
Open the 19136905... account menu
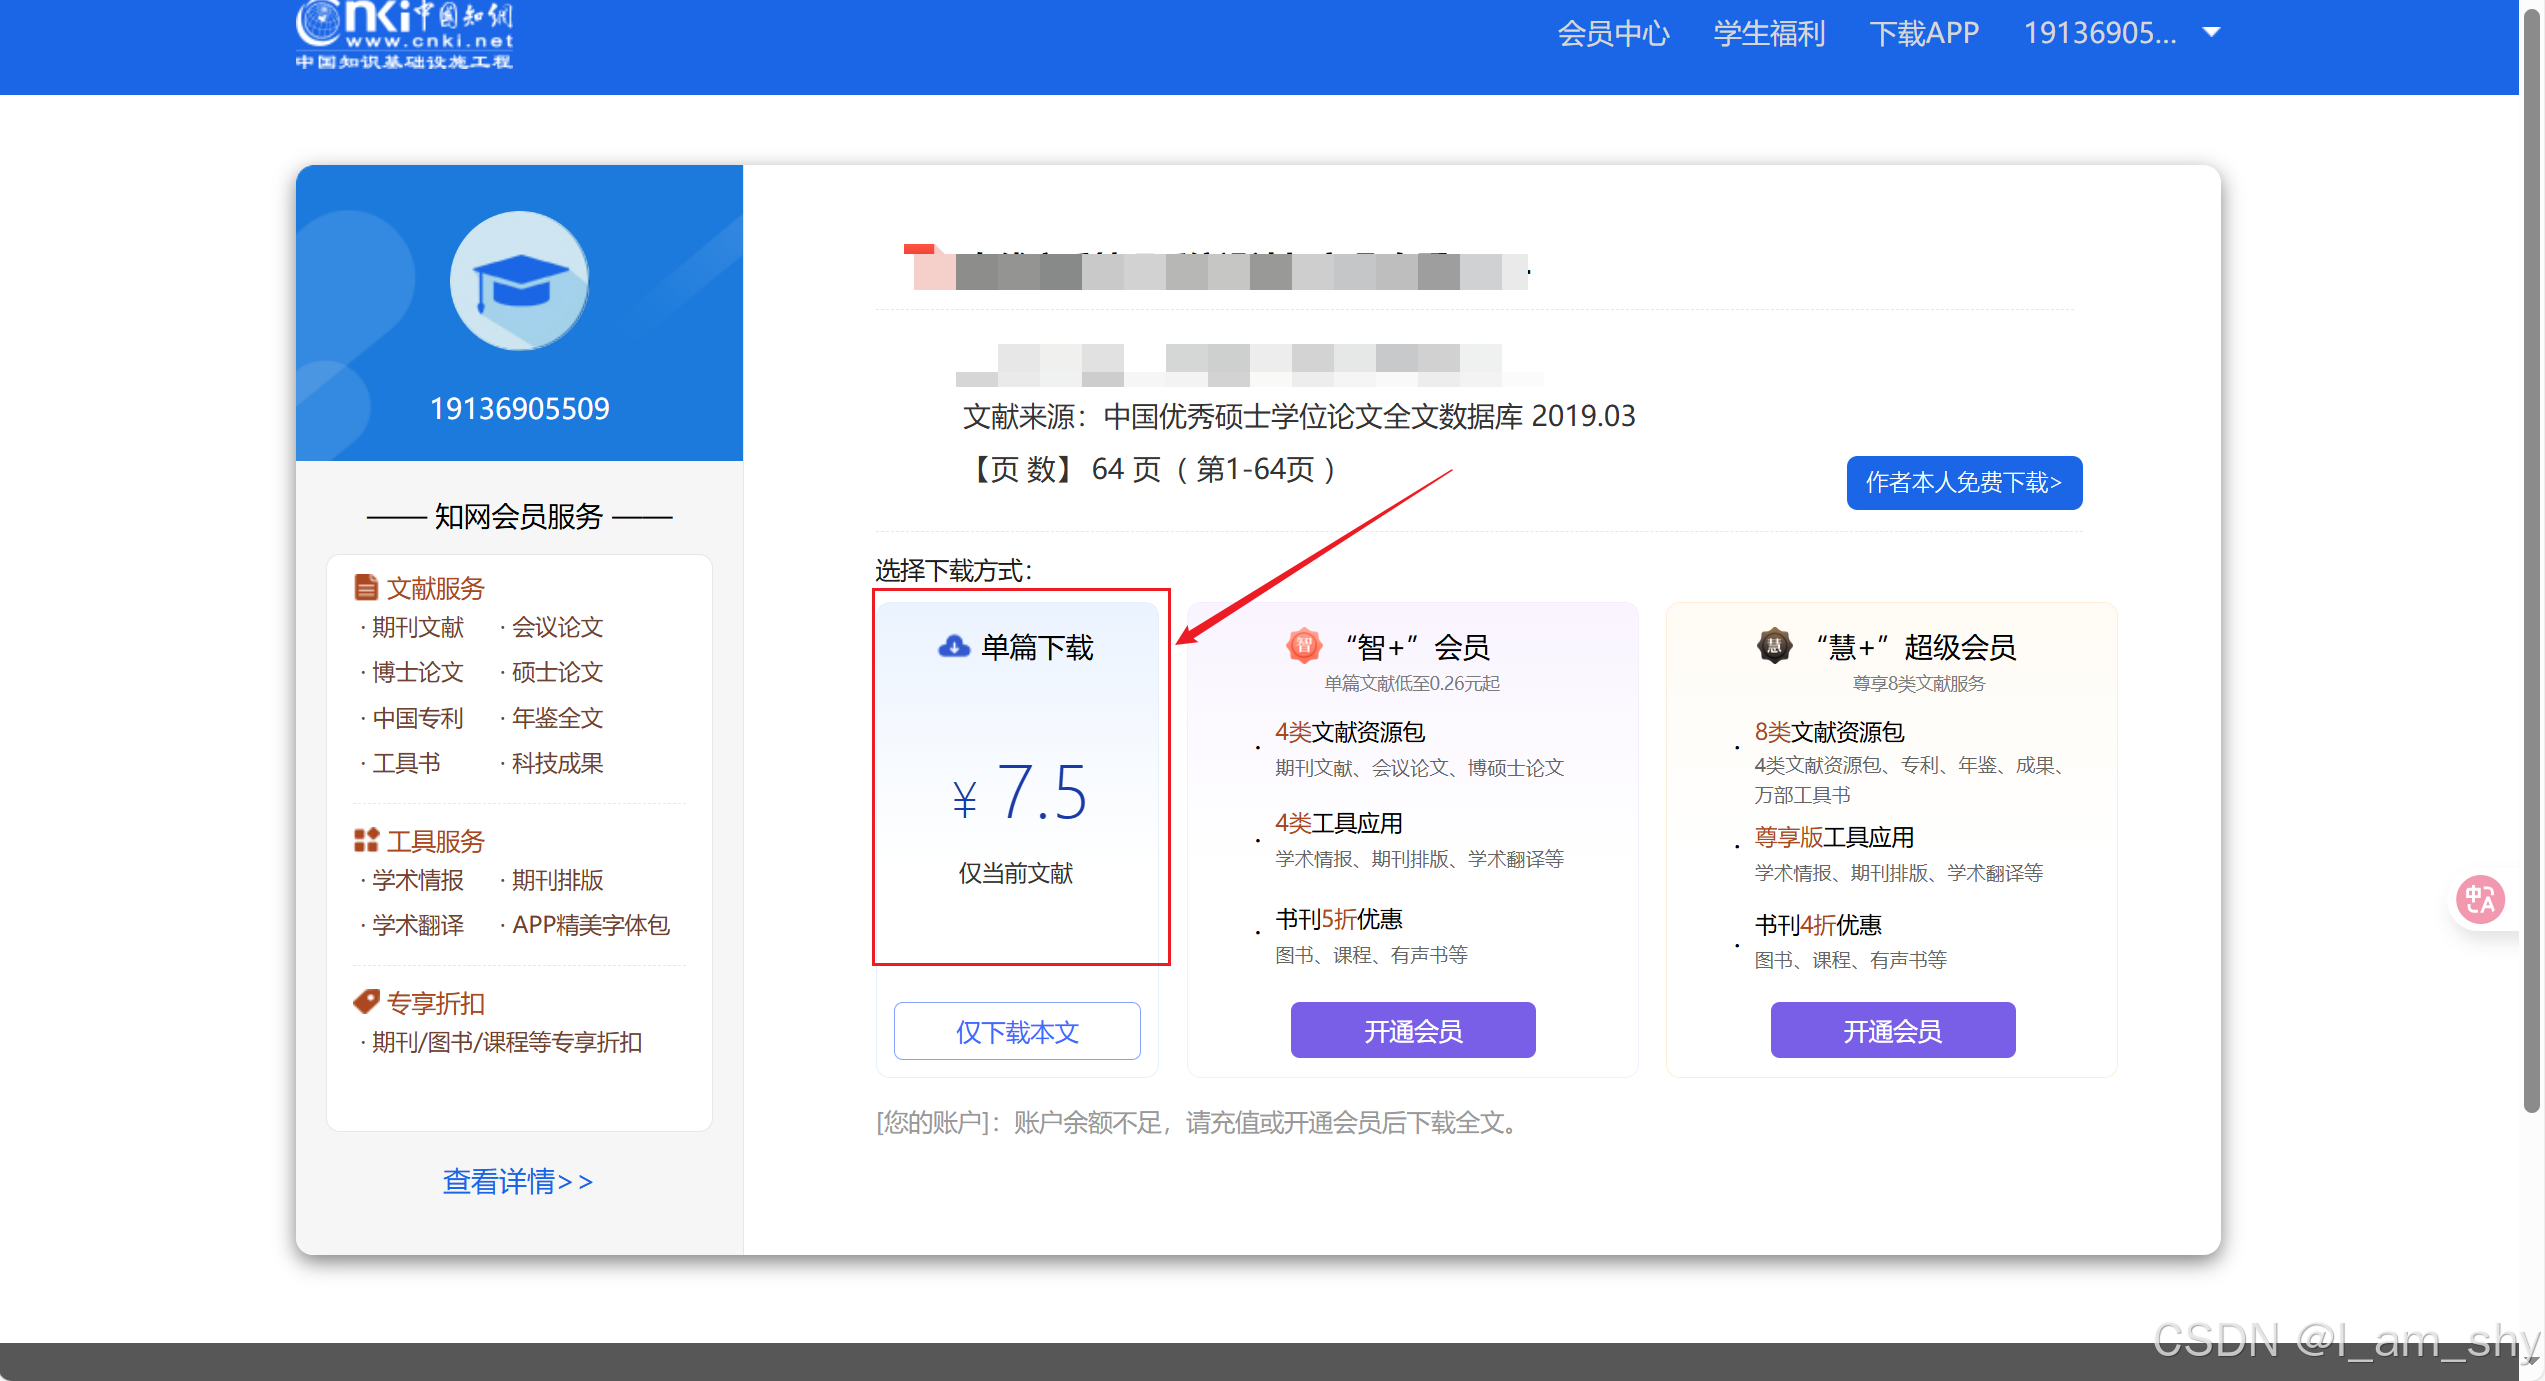2100,33
